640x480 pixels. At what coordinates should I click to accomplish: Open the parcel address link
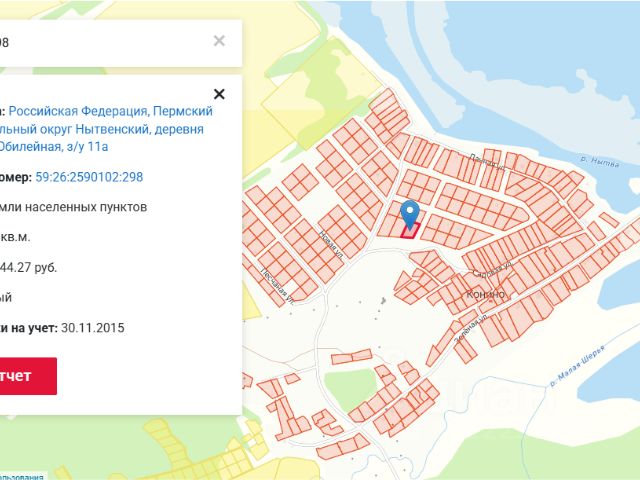coord(105,129)
